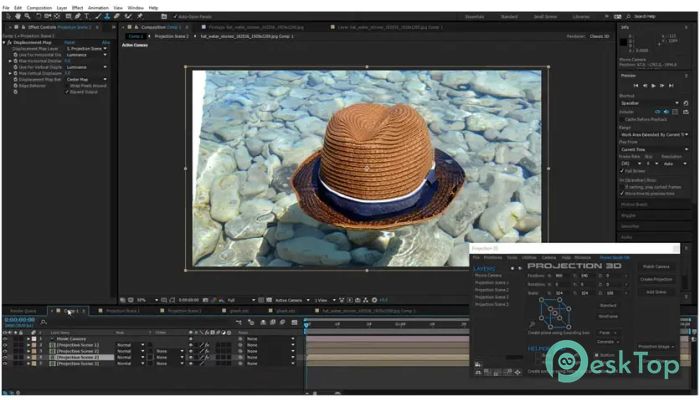Collapse the Displacement Map effect
Image resolution: width=700 pixels, height=400 pixels.
(x=4, y=42)
